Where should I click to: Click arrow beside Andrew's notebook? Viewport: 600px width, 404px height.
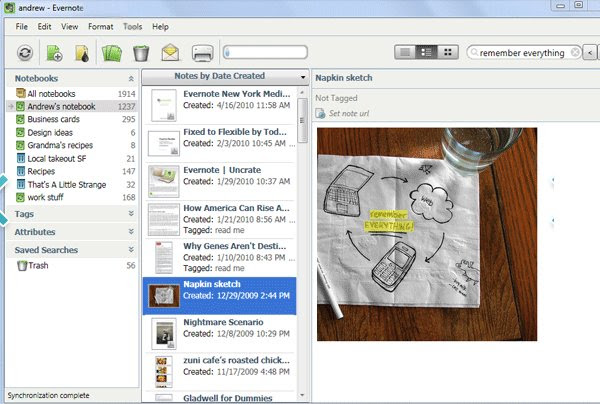tap(11, 106)
